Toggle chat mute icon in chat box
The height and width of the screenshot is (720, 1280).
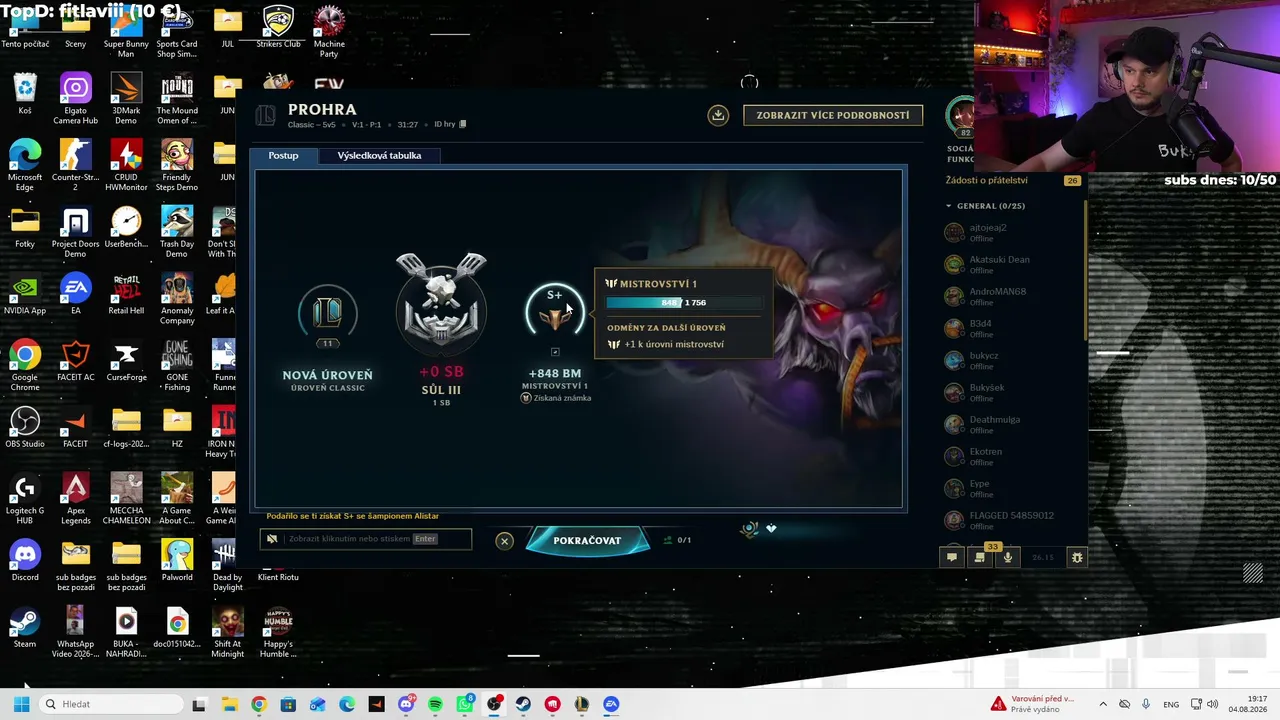272,539
